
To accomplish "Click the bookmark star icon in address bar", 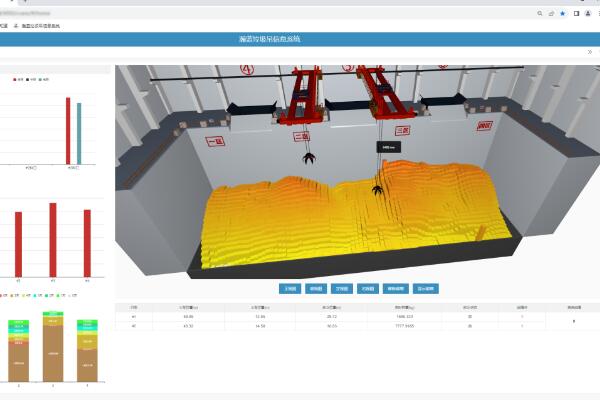I will (x=563, y=14).
